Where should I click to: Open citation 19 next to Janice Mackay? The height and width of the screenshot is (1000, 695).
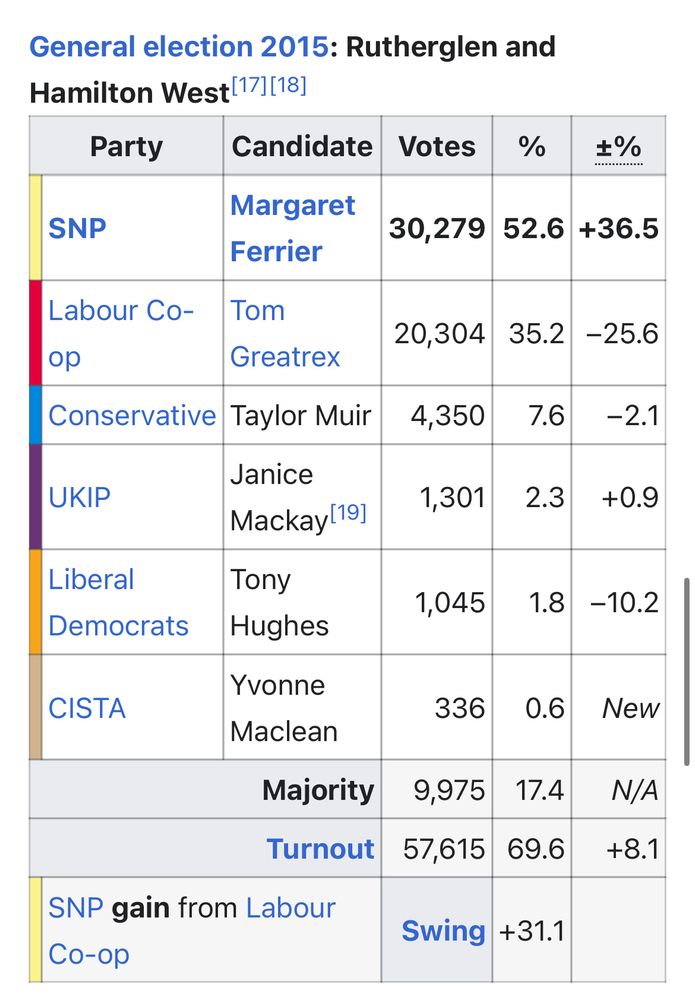pos(348,514)
